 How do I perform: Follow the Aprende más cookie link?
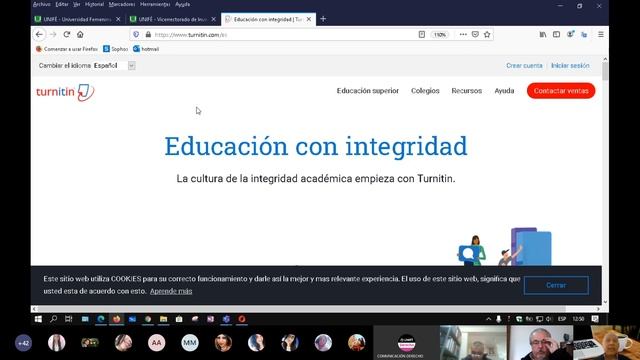point(171,291)
